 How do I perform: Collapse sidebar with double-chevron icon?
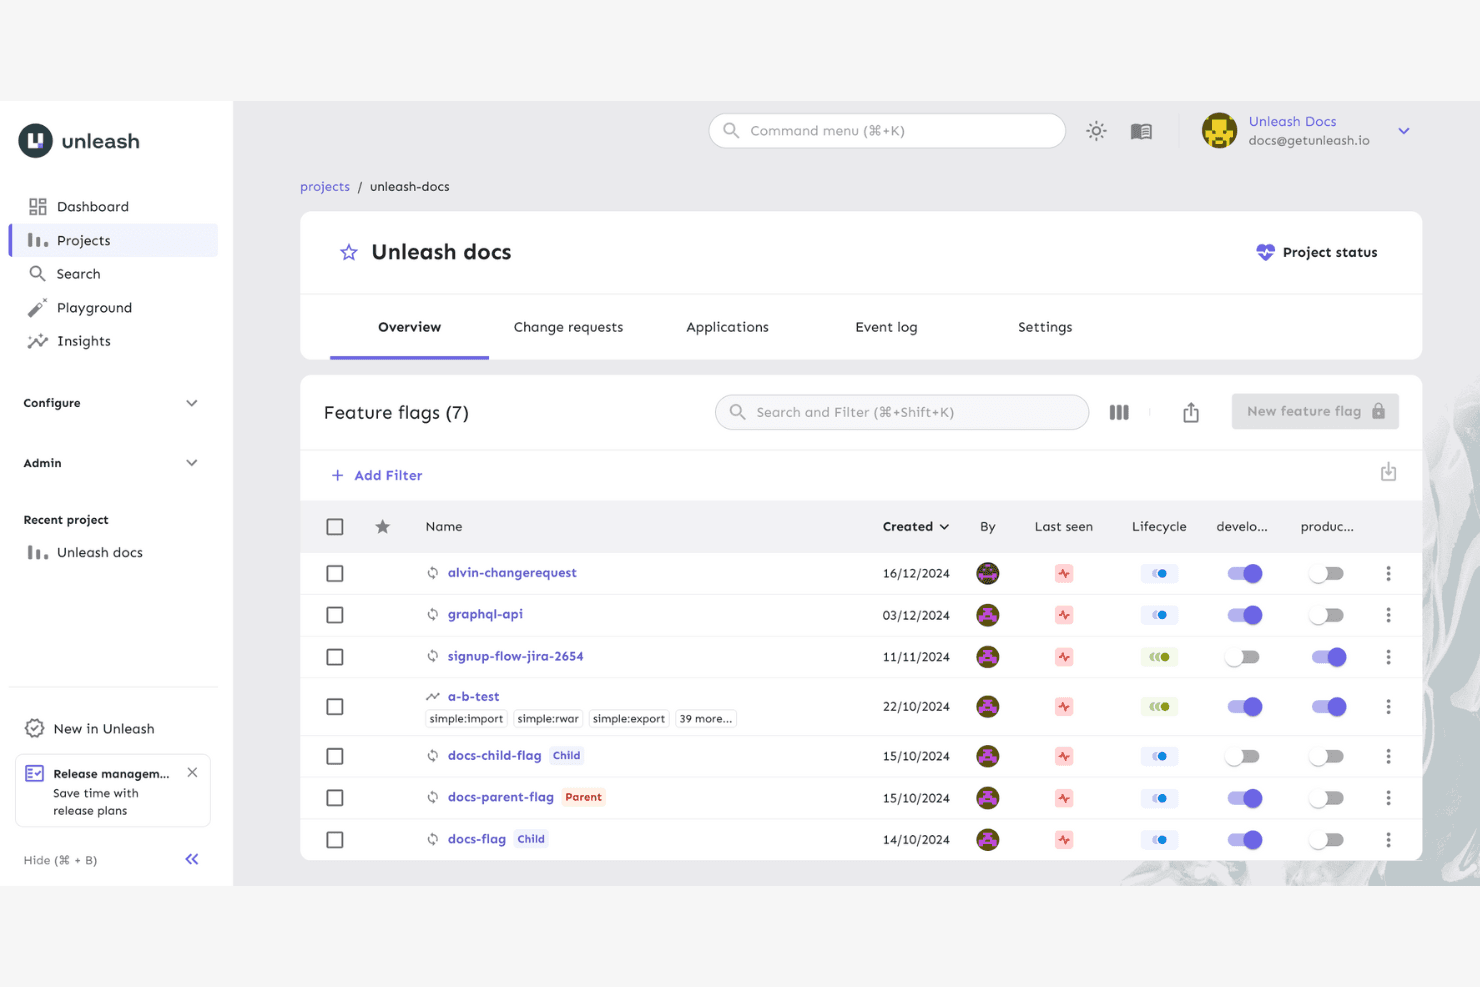[x=192, y=859]
